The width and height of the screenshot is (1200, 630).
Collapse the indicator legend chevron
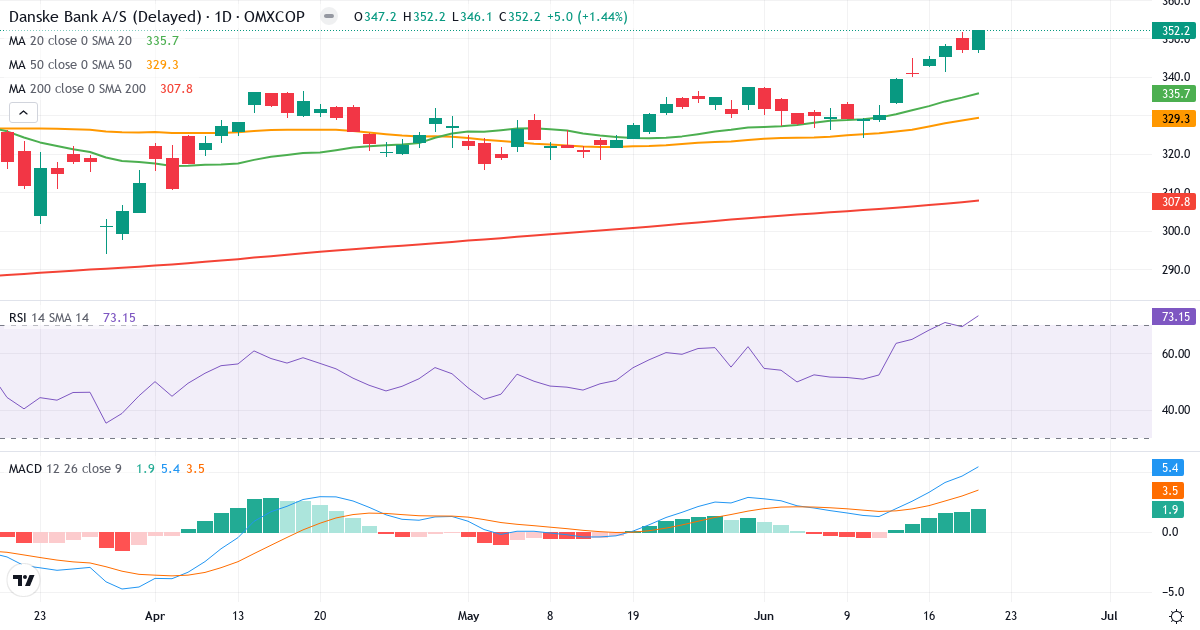tap(24, 112)
